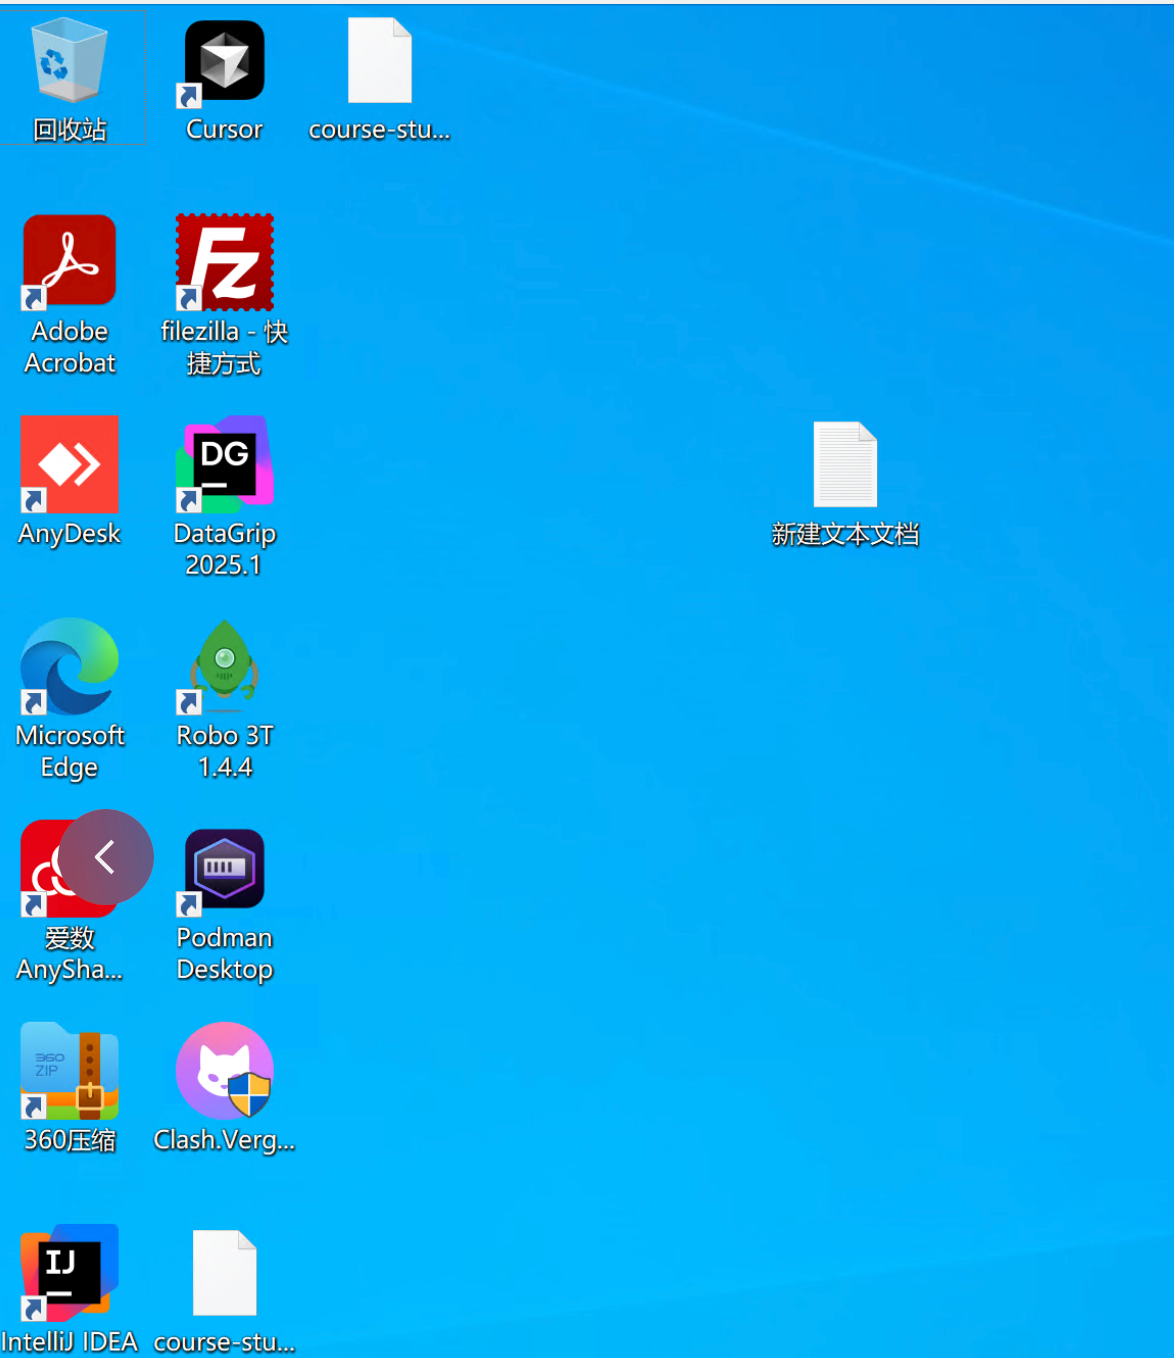Select the 爱数 AnyShare shortcut label
Image resolution: width=1174 pixels, height=1358 pixels.
coord(69,954)
